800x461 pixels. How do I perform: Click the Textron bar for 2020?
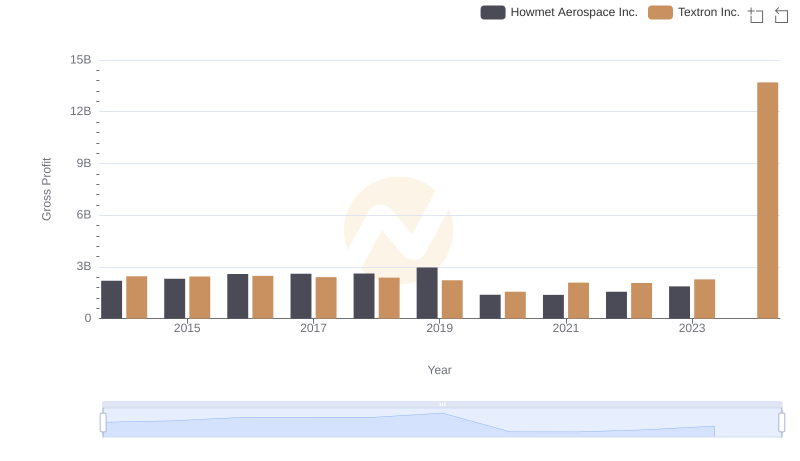point(515,305)
